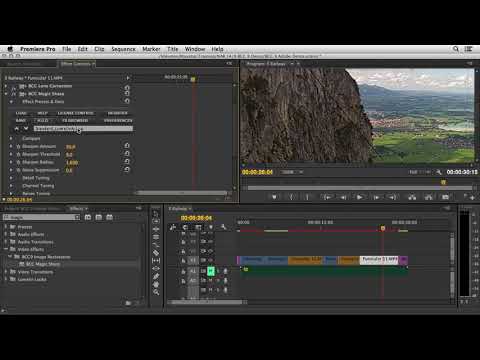Add marker in Program monitor
Screen dimensions: 480x360
coord(274,197)
